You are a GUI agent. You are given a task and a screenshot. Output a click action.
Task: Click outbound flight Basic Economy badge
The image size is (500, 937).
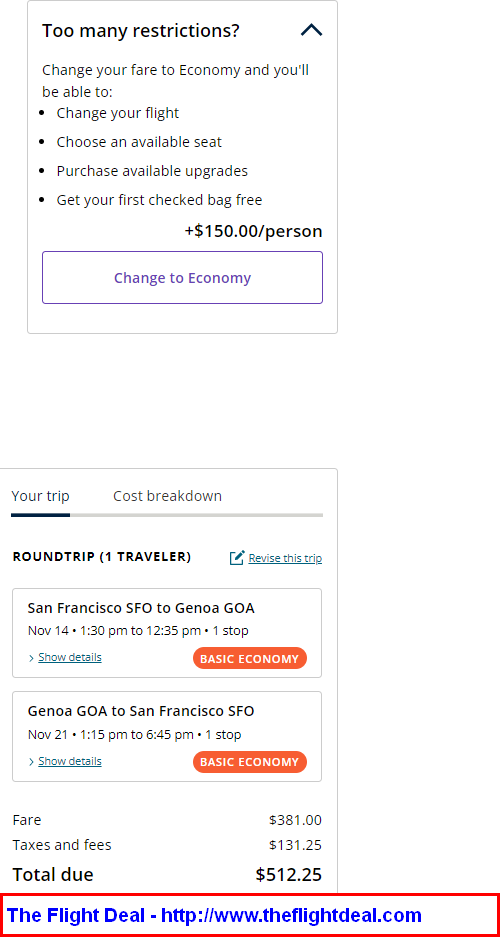[250, 659]
